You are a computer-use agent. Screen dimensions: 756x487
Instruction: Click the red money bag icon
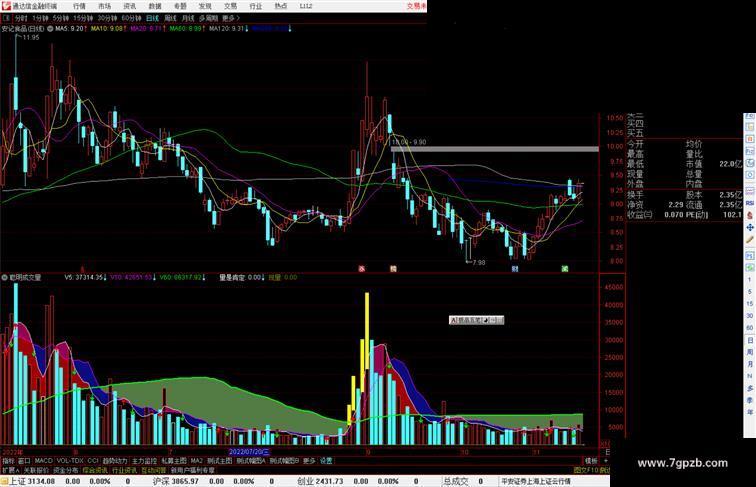750,215
